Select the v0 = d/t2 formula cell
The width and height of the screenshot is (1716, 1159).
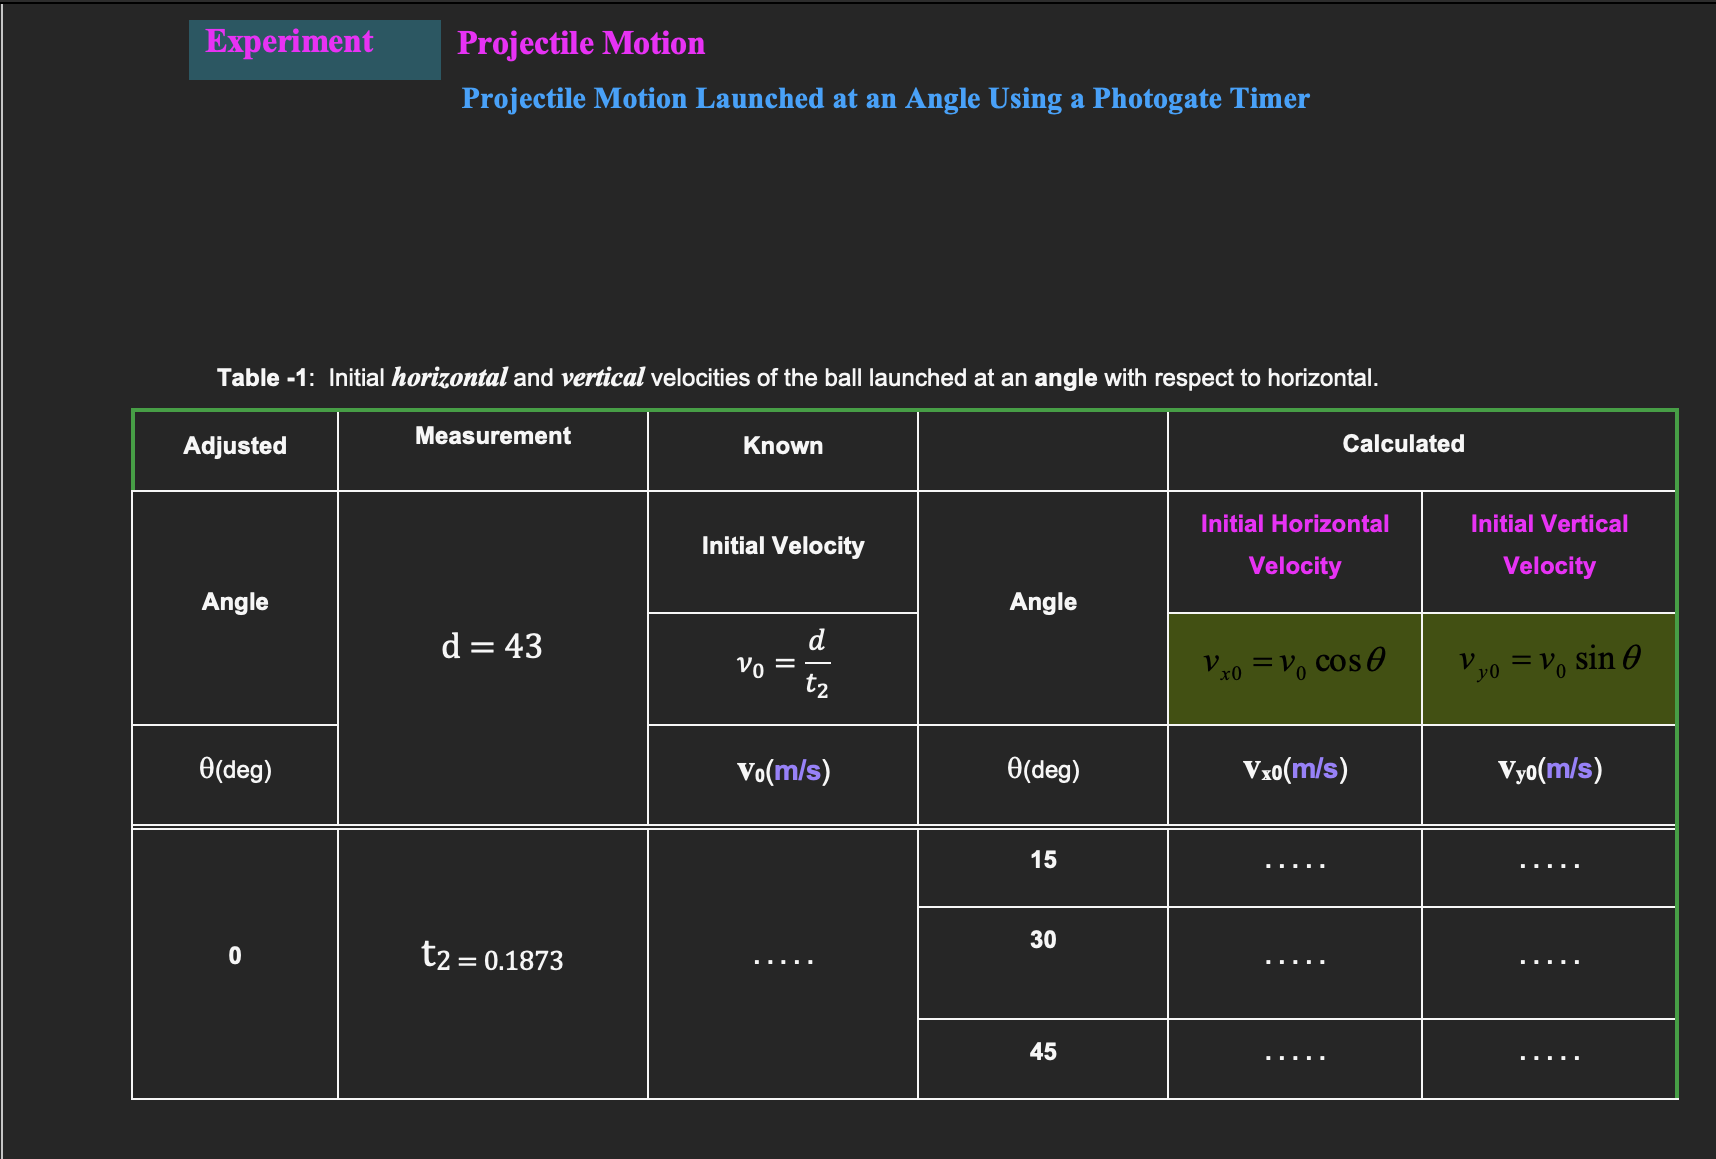click(782, 665)
